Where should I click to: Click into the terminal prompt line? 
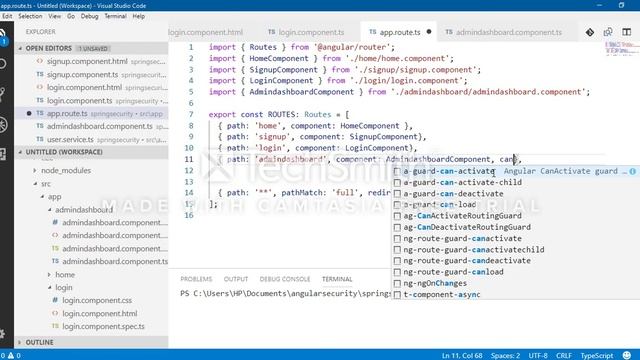coord(286,293)
